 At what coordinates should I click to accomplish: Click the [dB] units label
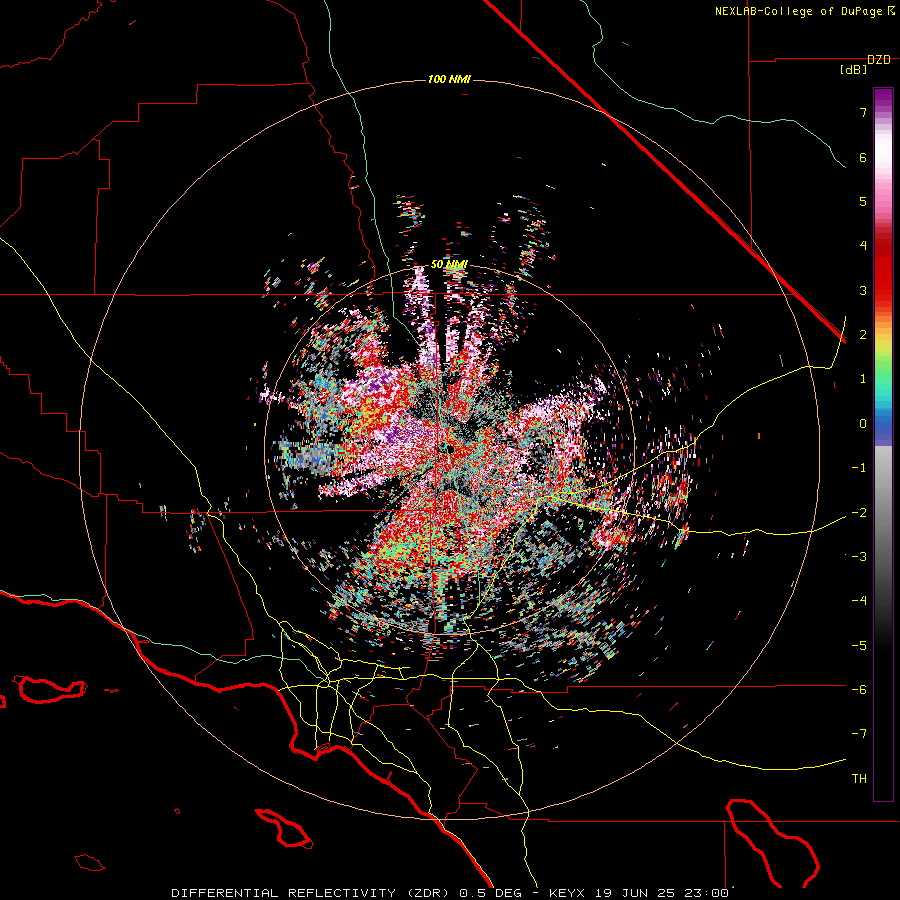pyautogui.click(x=854, y=70)
